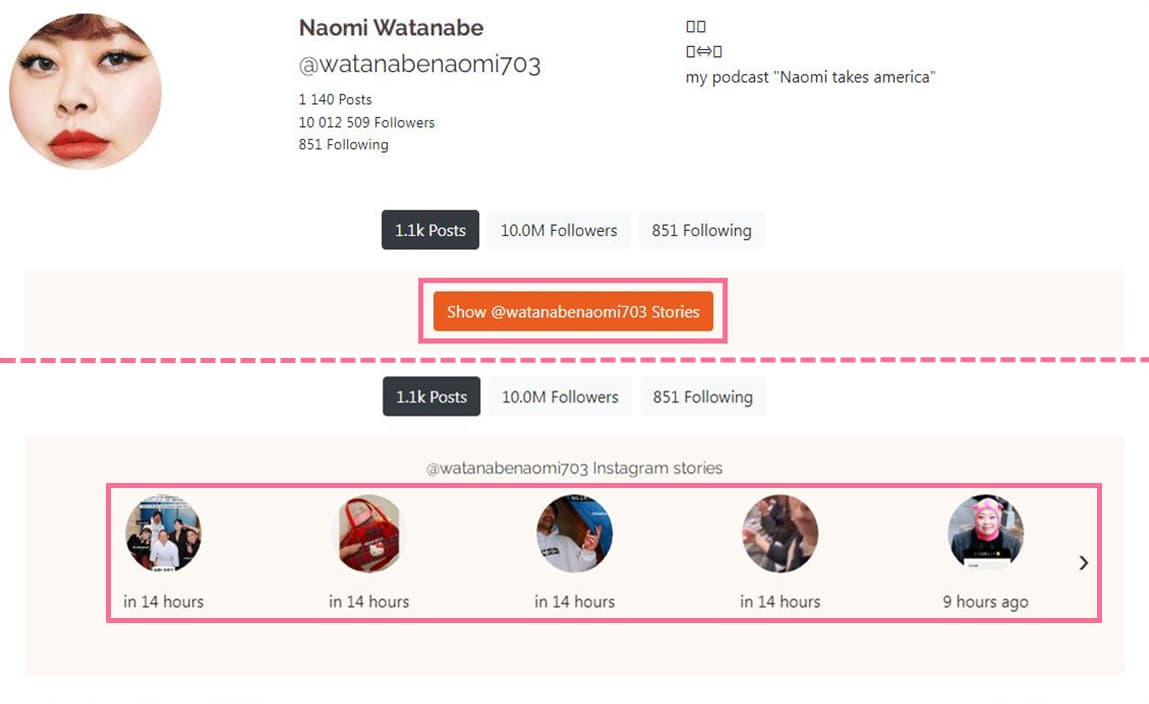Switch to 851 Following tab above Instagram stories heading
Screen dimensions: 1149x704
[x=702, y=397]
